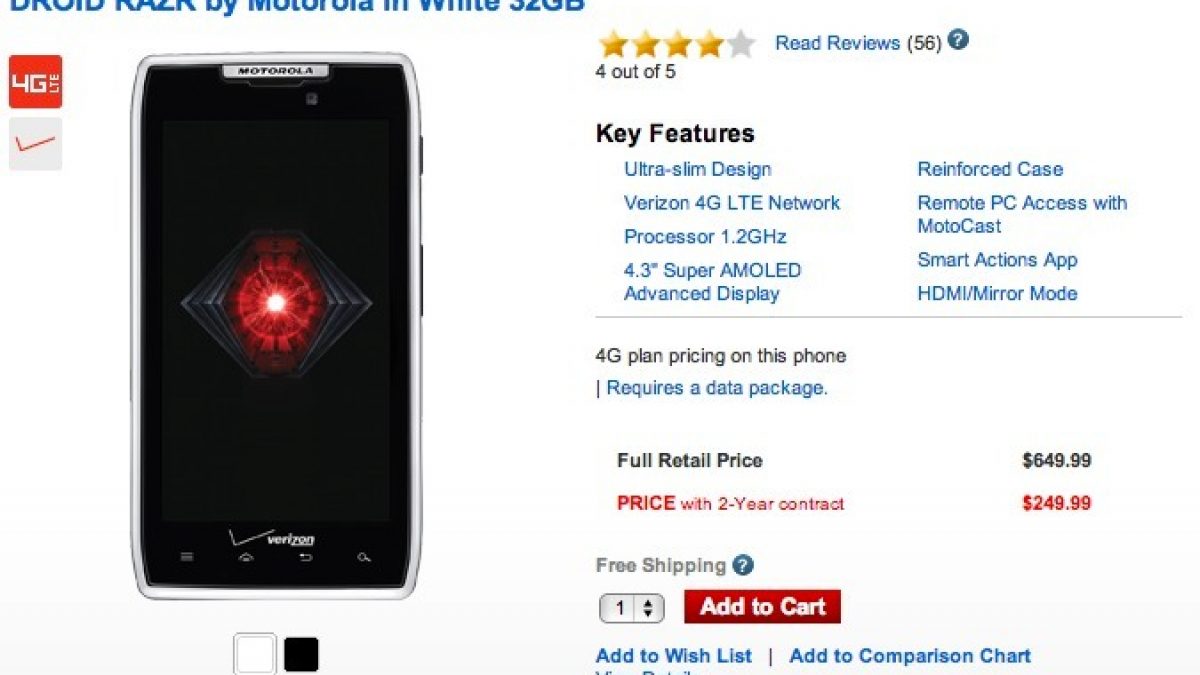1200x675 pixels.
Task: Select the black color swatch
Action: [x=301, y=654]
